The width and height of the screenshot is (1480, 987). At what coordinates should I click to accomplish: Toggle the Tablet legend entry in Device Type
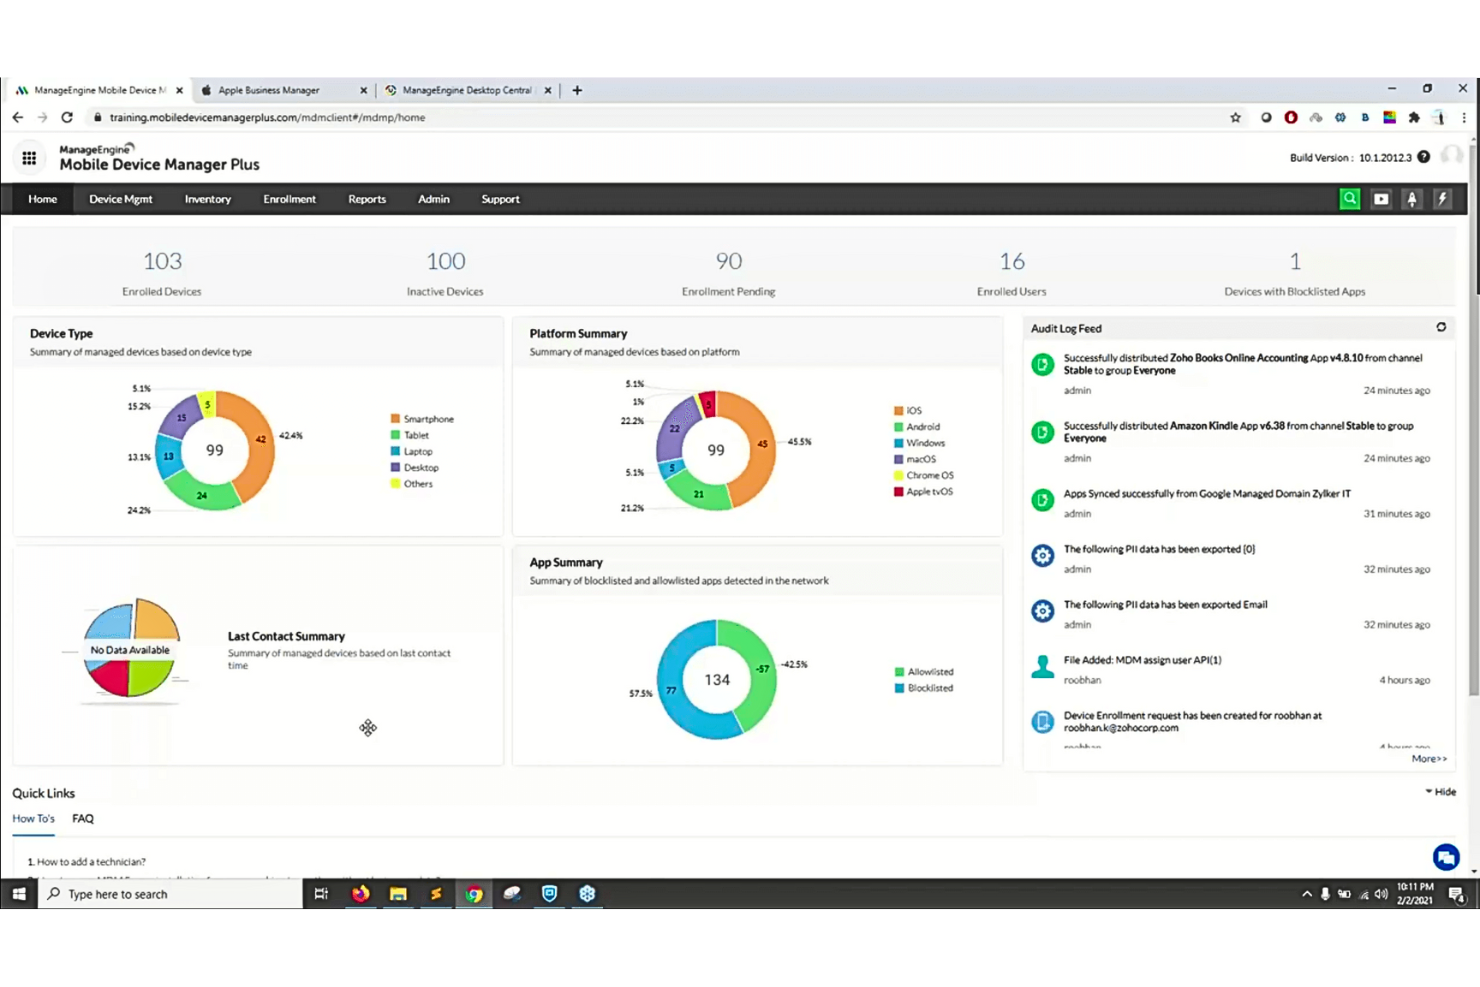tap(410, 435)
